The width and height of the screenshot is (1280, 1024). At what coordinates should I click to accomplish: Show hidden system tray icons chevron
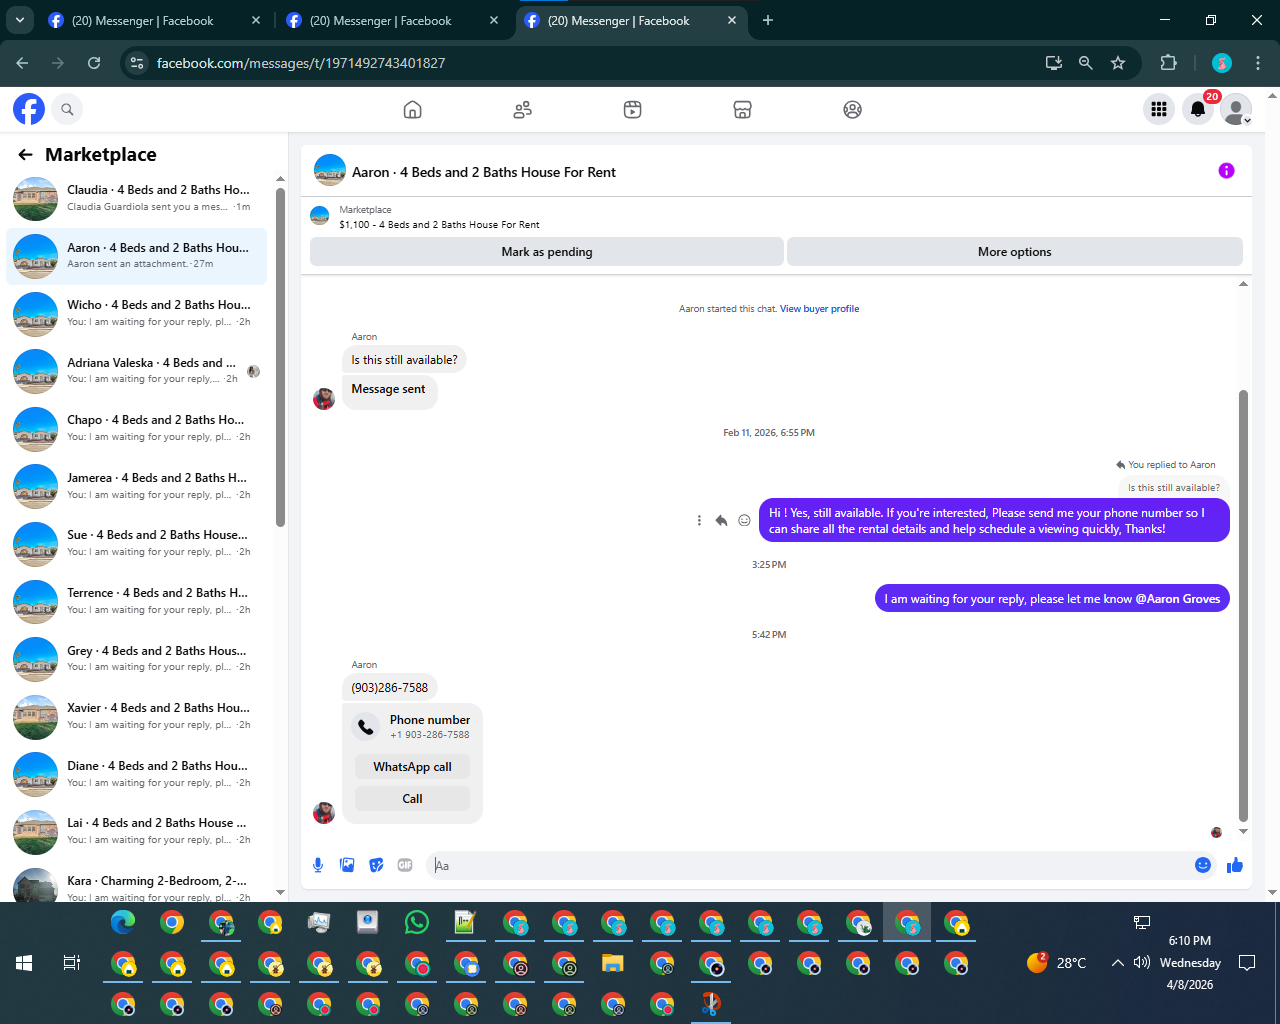point(1117,963)
